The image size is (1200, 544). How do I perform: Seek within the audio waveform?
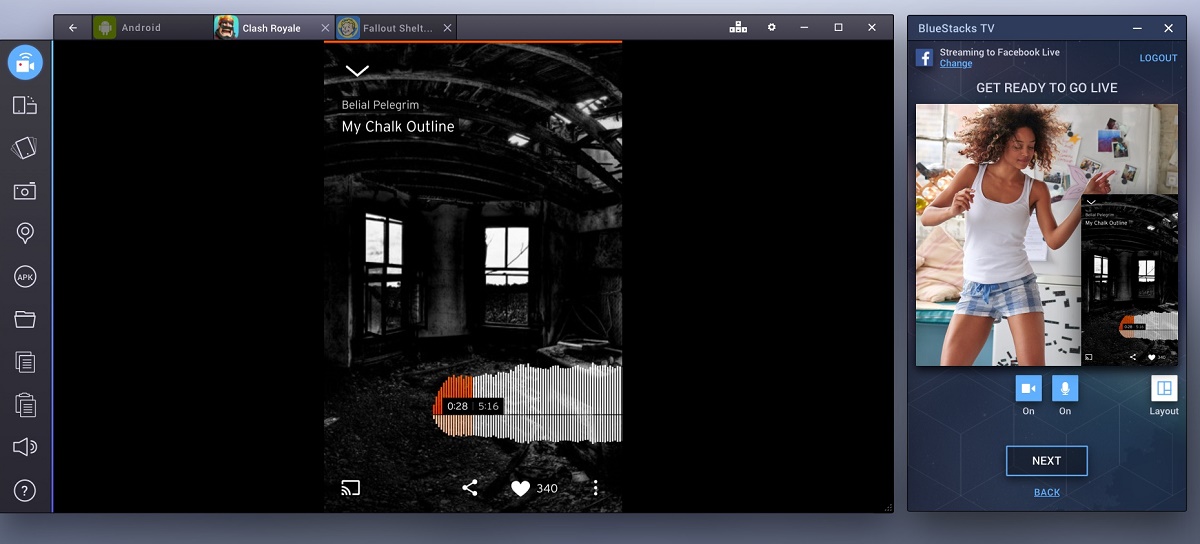[x=527, y=403]
